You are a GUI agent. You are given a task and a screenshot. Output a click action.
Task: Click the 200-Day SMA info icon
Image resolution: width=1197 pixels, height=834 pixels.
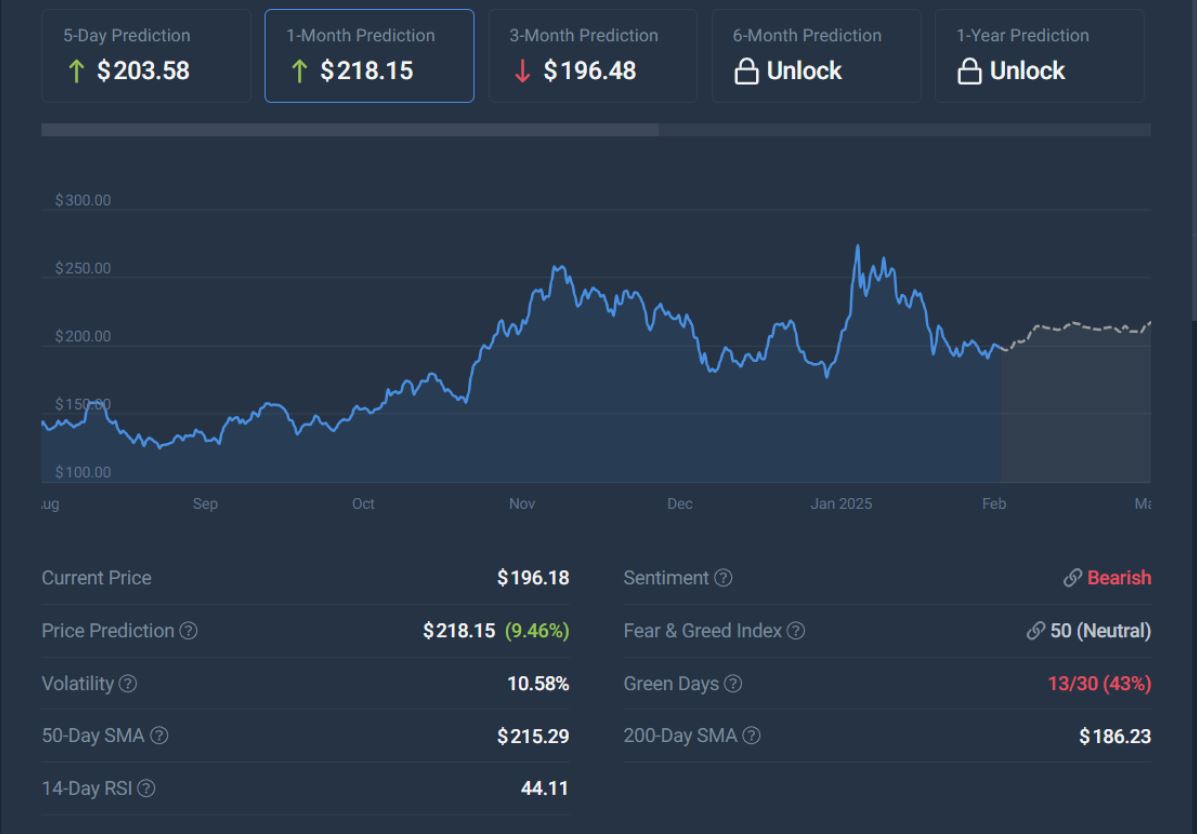pyautogui.click(x=751, y=736)
